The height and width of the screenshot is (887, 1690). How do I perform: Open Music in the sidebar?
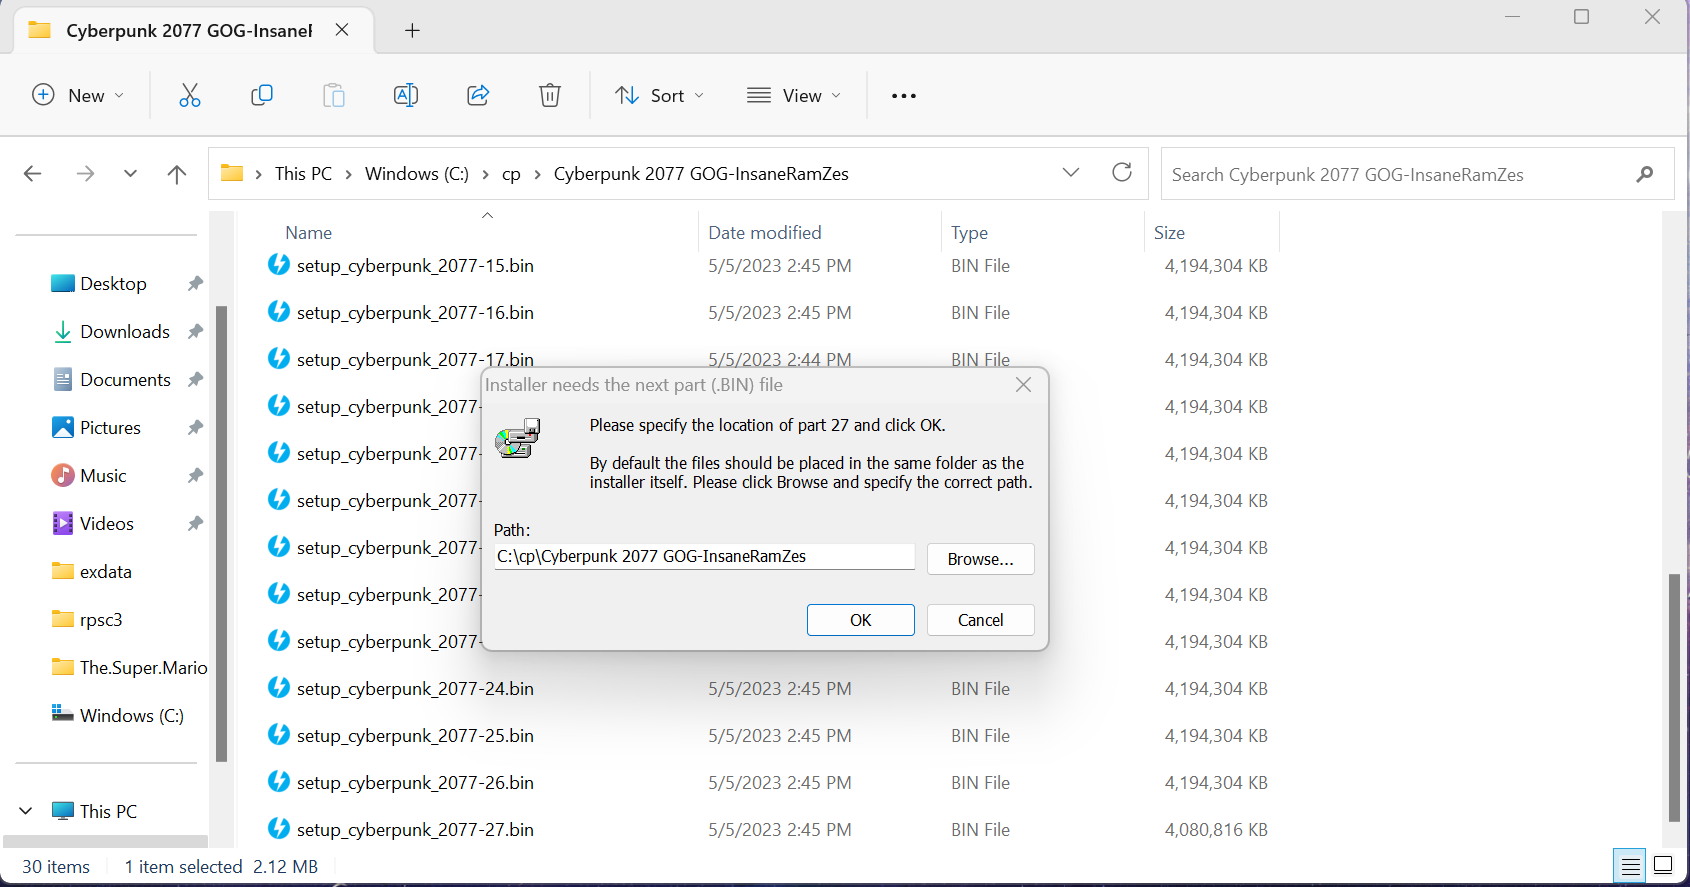point(103,476)
